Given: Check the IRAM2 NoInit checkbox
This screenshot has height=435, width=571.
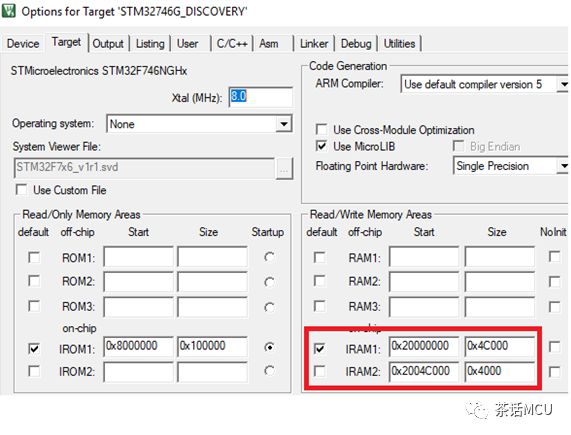Looking at the screenshot, I should pyautogui.click(x=554, y=372).
